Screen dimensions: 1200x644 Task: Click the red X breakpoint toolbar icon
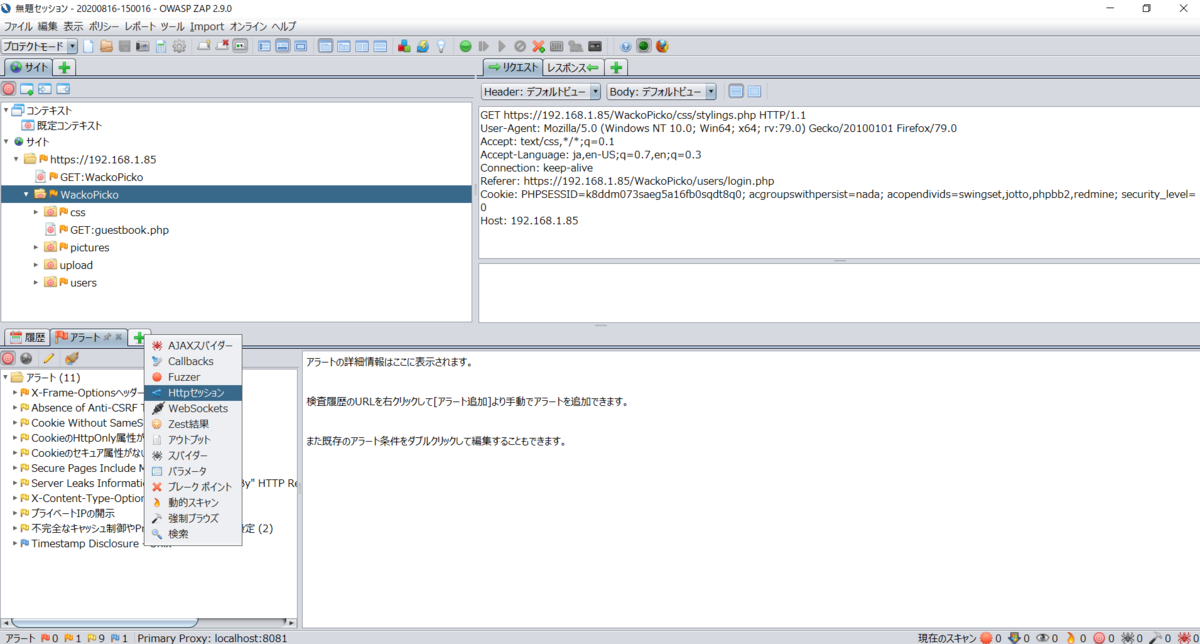tap(538, 46)
